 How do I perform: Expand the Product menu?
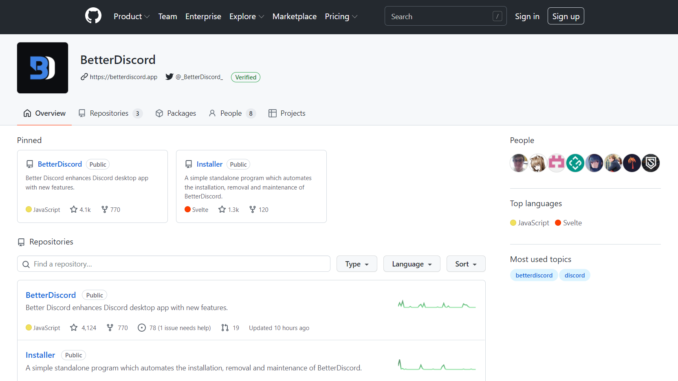pyautogui.click(x=131, y=16)
